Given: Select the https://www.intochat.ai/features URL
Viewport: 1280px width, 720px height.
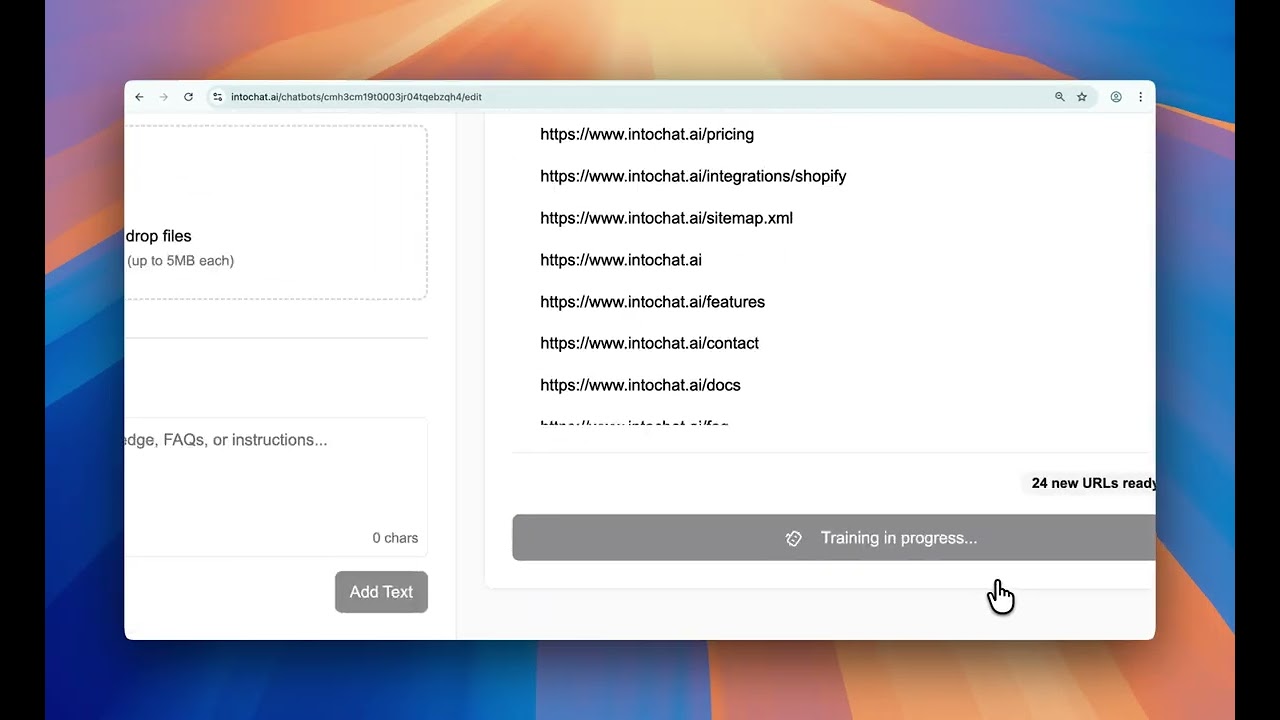Looking at the screenshot, I should coord(652,302).
